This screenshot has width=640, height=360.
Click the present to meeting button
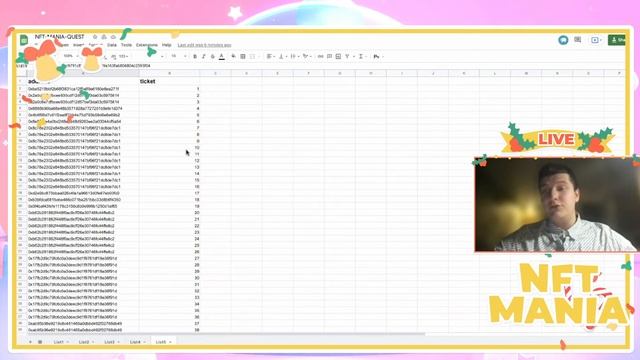(596, 40)
